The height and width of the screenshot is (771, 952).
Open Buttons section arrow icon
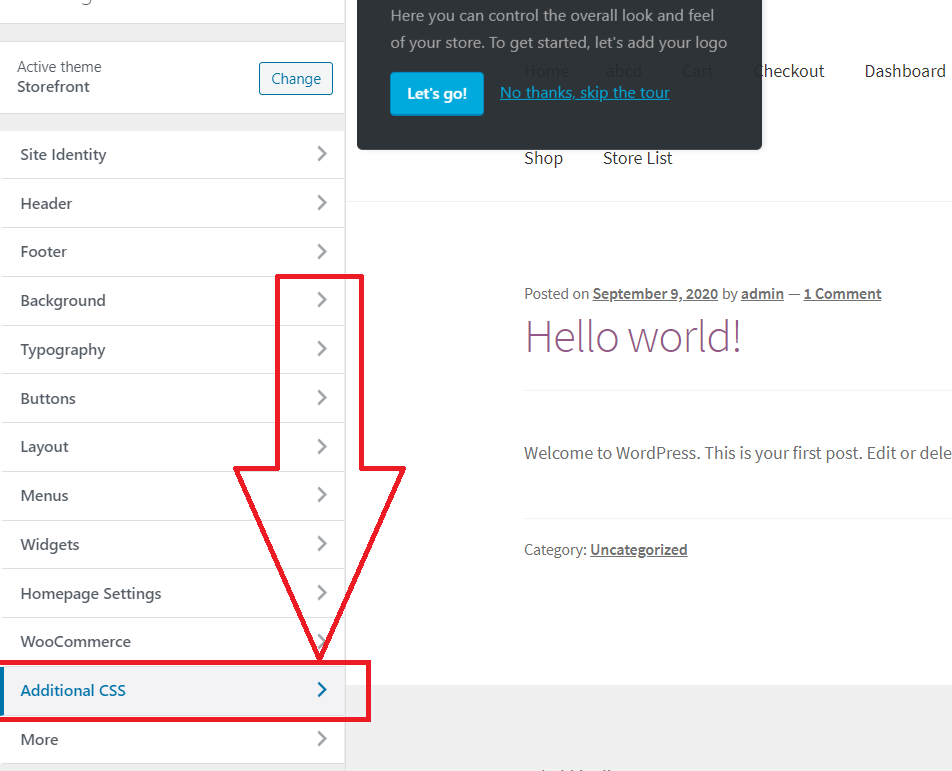[x=322, y=398]
